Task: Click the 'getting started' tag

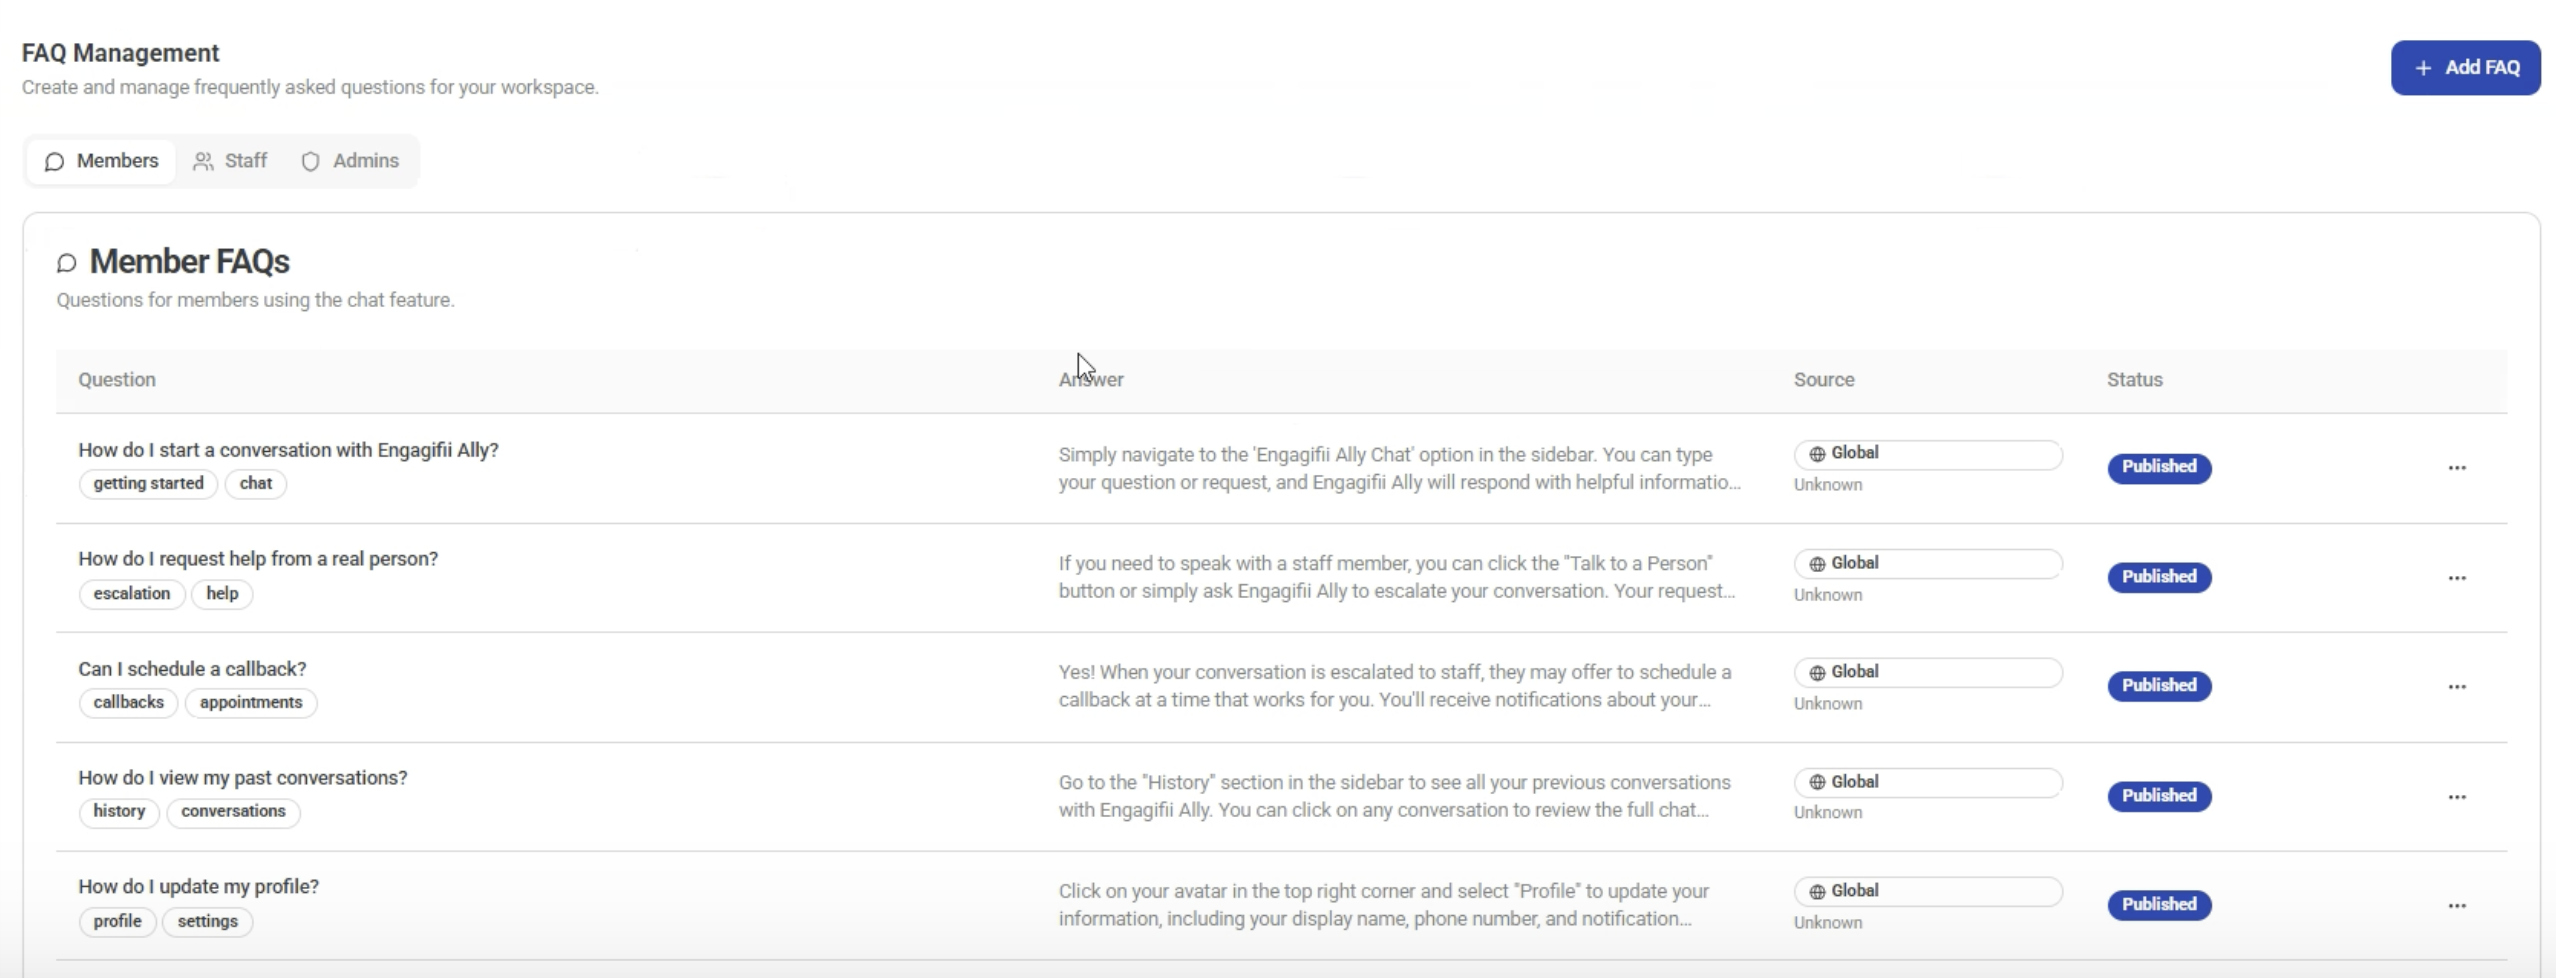Action: click(x=148, y=484)
